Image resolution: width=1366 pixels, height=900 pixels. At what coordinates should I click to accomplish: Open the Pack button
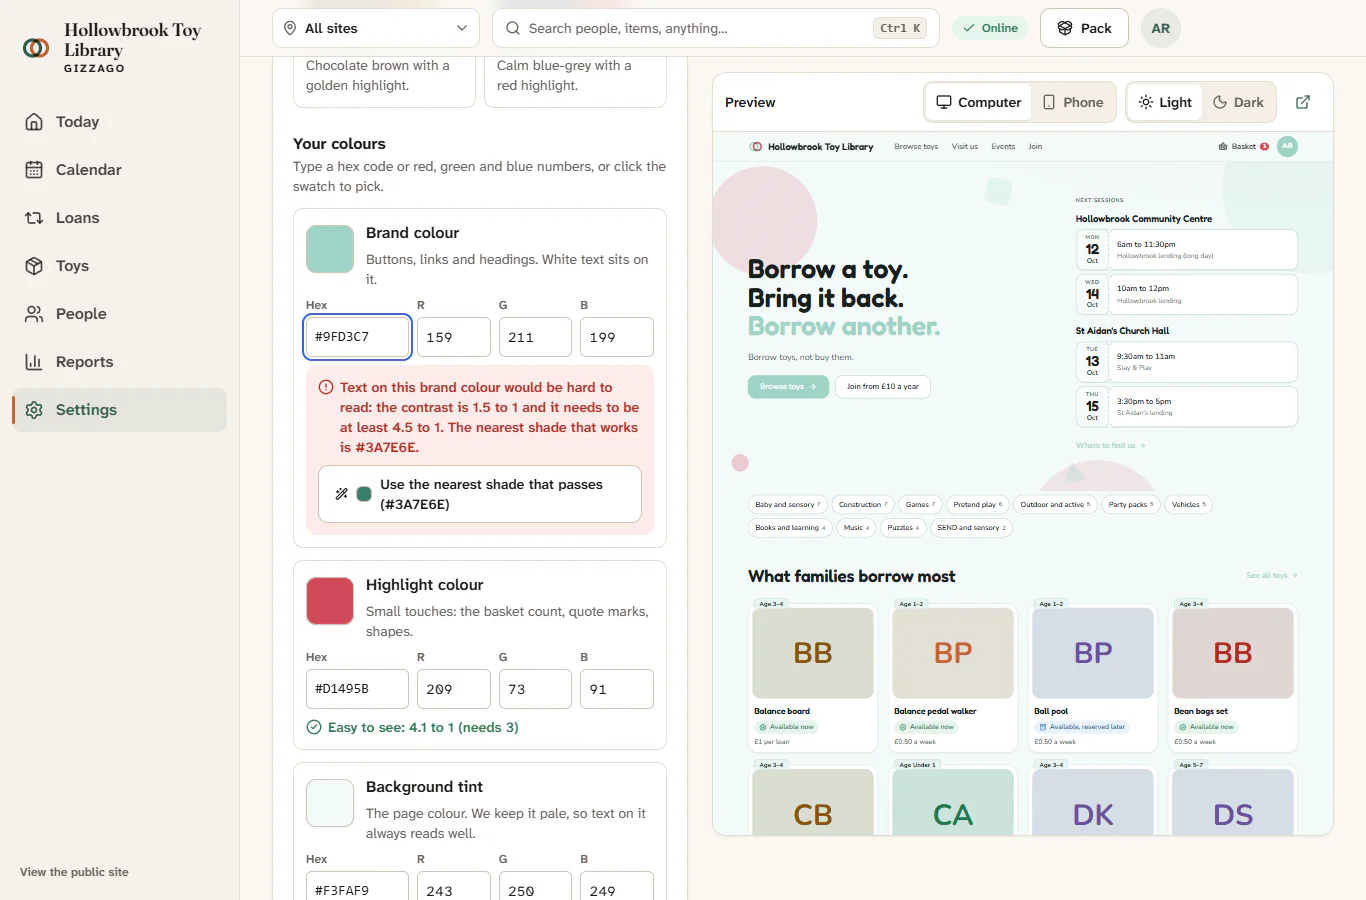pyautogui.click(x=1084, y=28)
